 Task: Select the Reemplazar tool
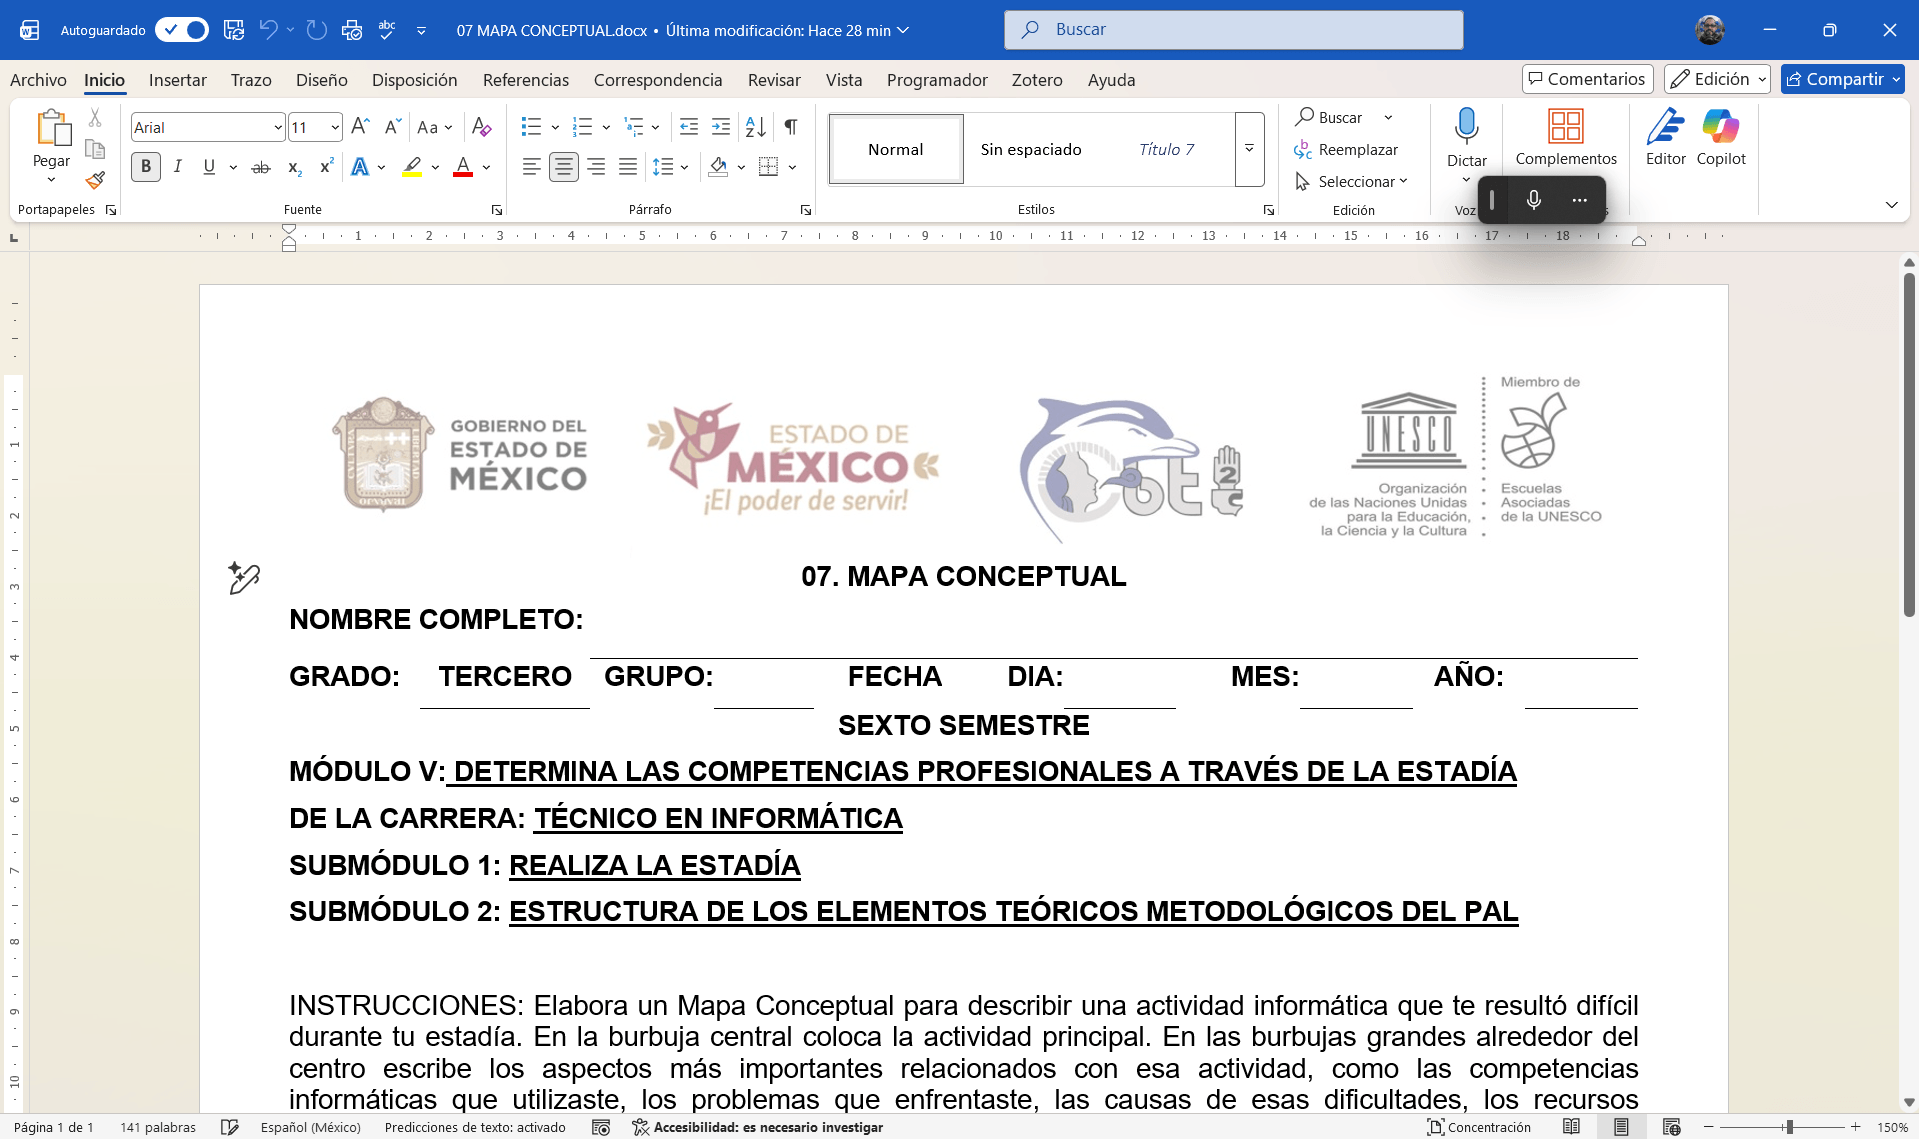[1356, 149]
